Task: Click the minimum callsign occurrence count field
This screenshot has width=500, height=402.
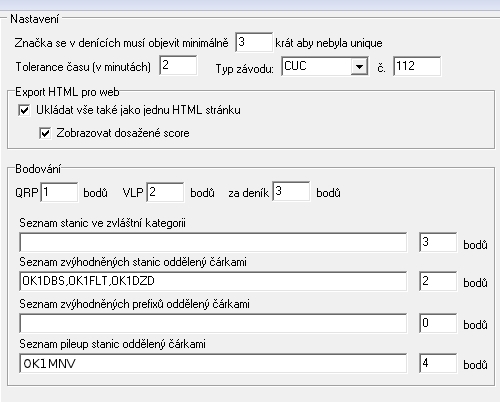Action: click(x=254, y=42)
